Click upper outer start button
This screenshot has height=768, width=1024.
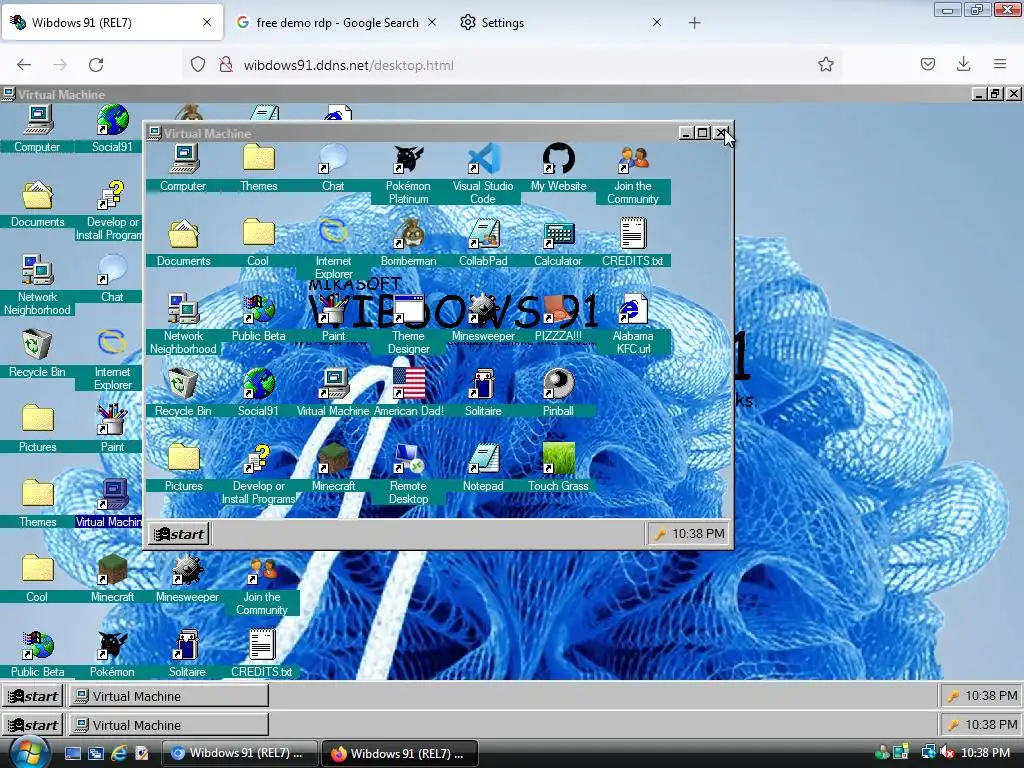[x=33, y=696]
